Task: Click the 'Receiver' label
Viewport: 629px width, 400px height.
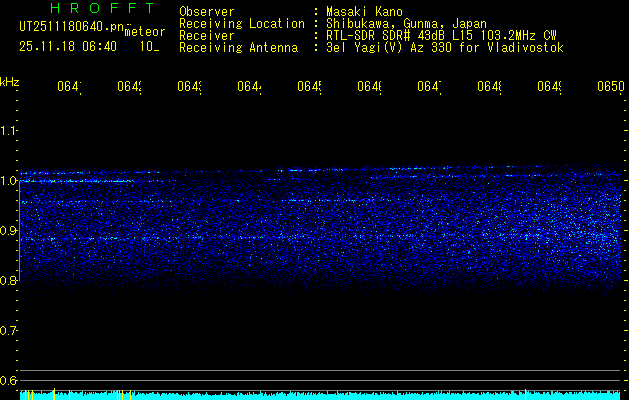Action: tap(207, 36)
